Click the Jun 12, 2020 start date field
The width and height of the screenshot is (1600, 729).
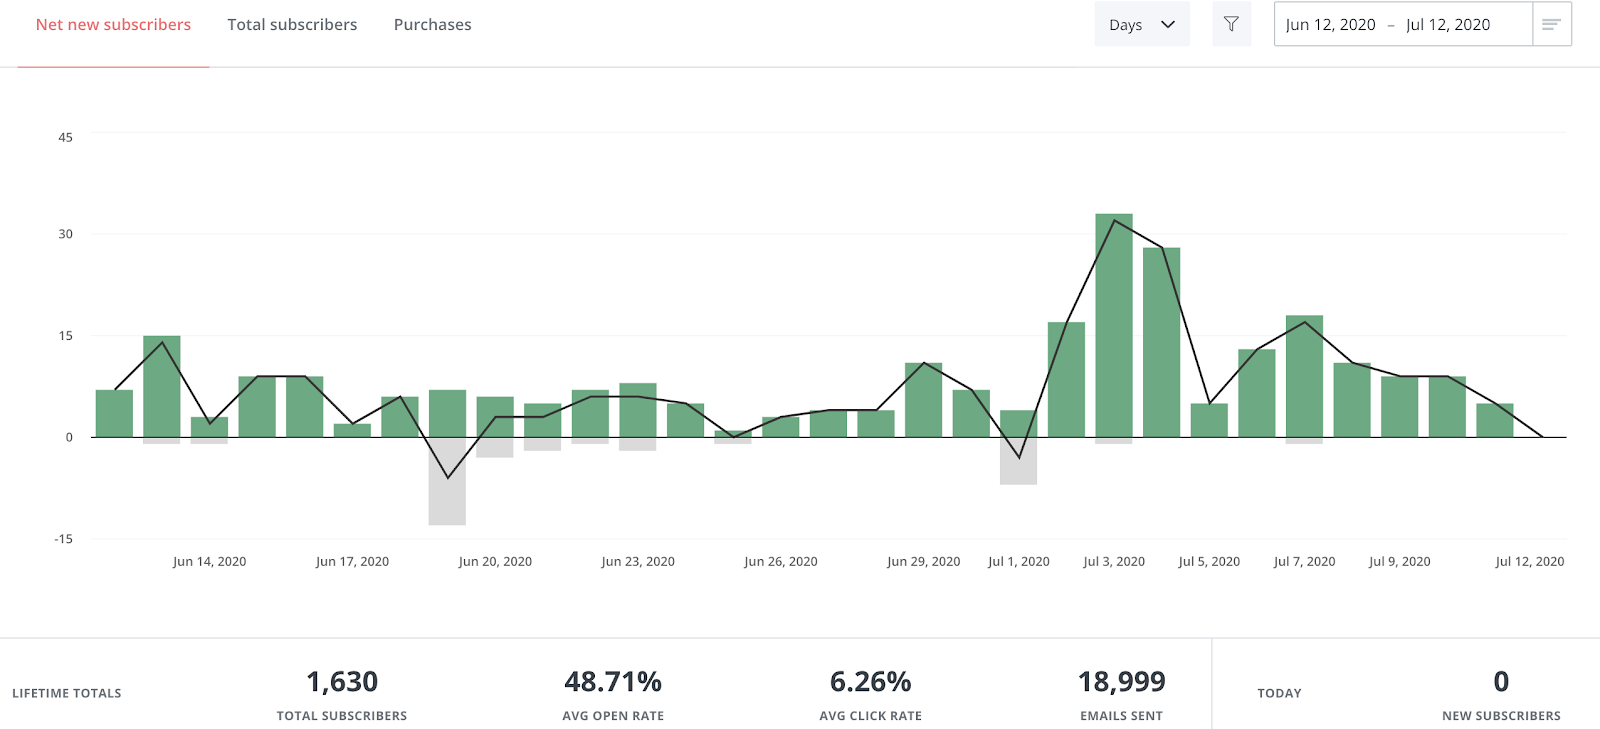(x=1331, y=25)
